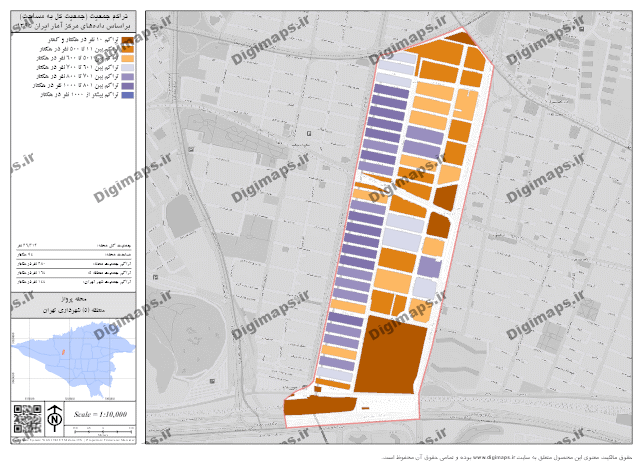Click the 'منطقه (۵) شهرداری تهران' label
Image resolution: width=643 pixels, height=461 pixels.
(74, 310)
